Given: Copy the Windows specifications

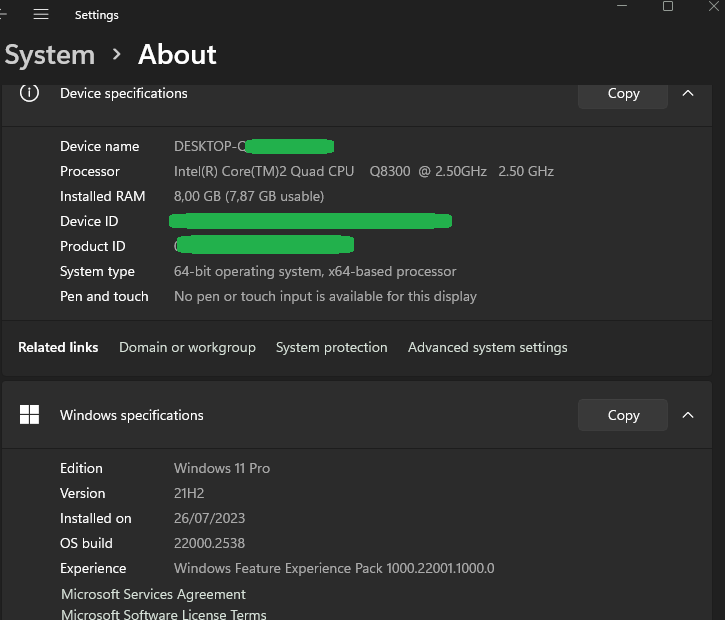Looking at the screenshot, I should coord(623,415).
